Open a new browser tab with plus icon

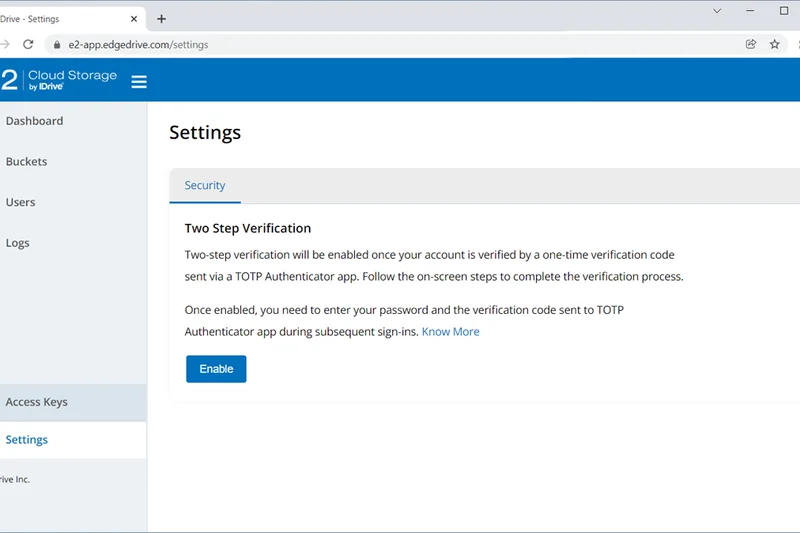pos(162,18)
